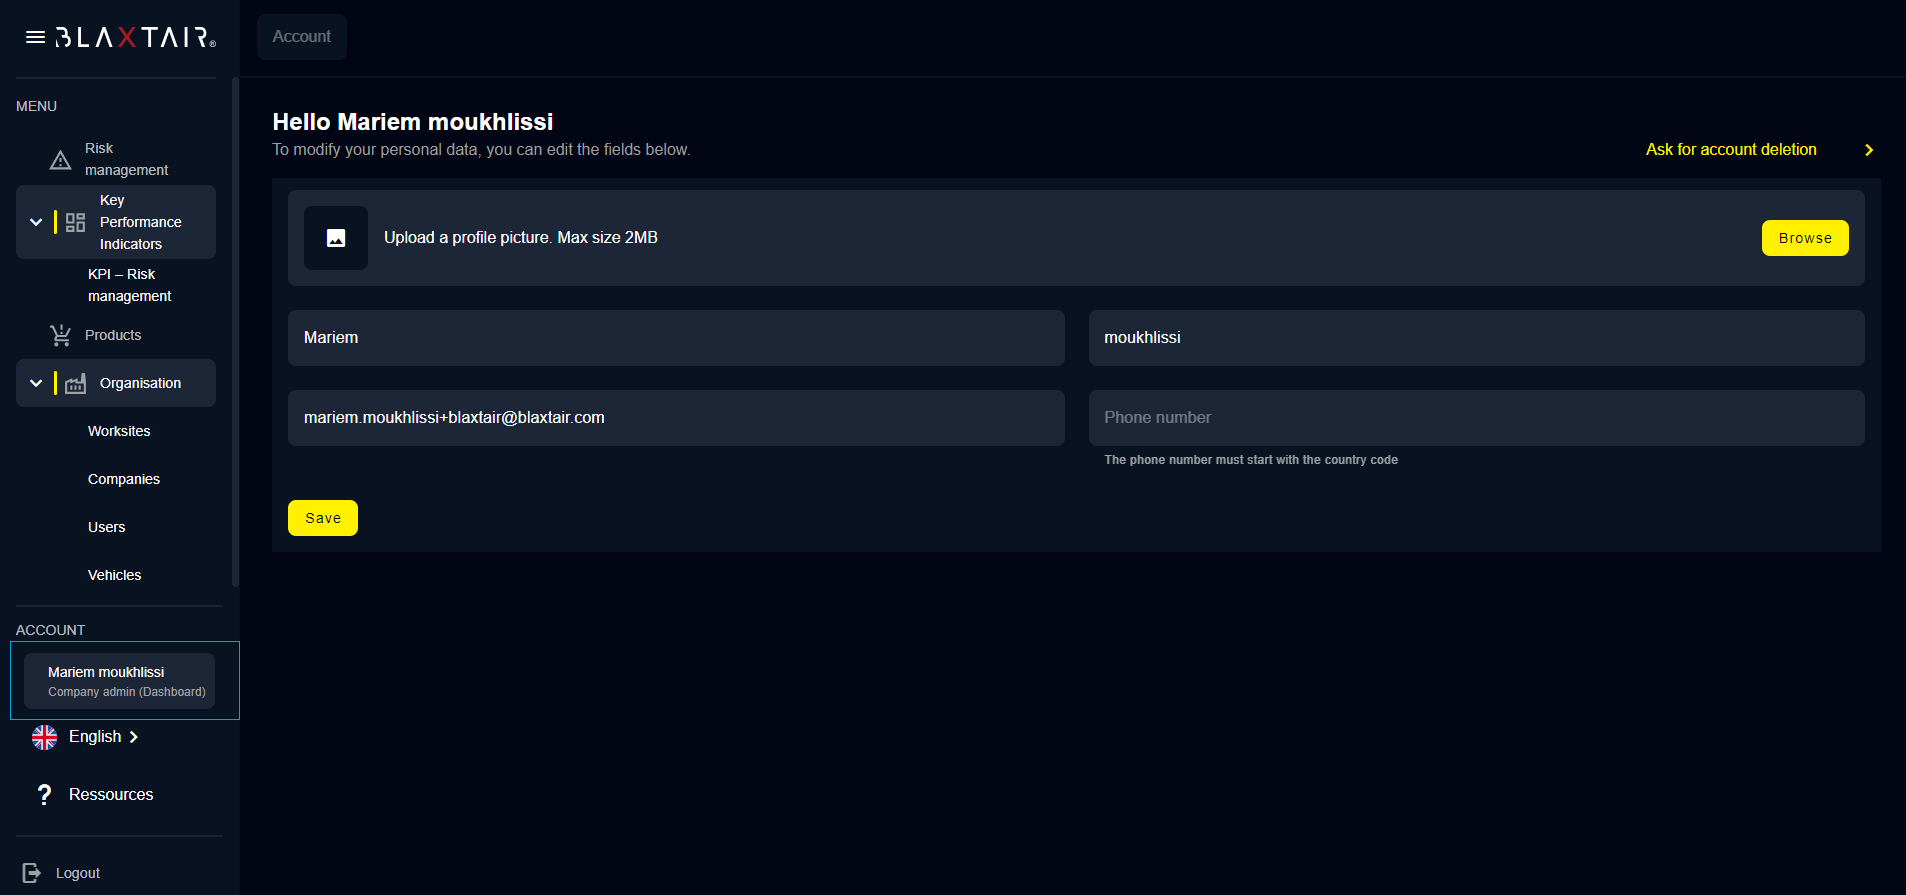Click the hamburger menu icon
Image resolution: width=1906 pixels, height=895 pixels.
(x=35, y=38)
